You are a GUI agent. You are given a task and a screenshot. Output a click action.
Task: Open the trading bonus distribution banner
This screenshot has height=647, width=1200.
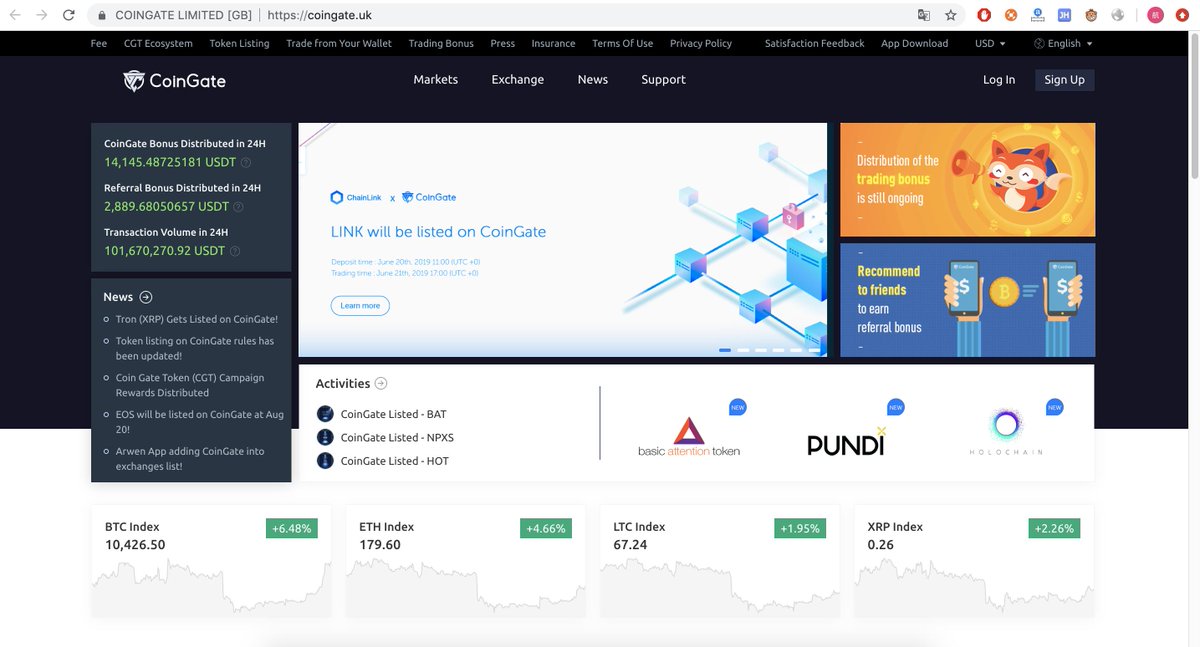967,180
